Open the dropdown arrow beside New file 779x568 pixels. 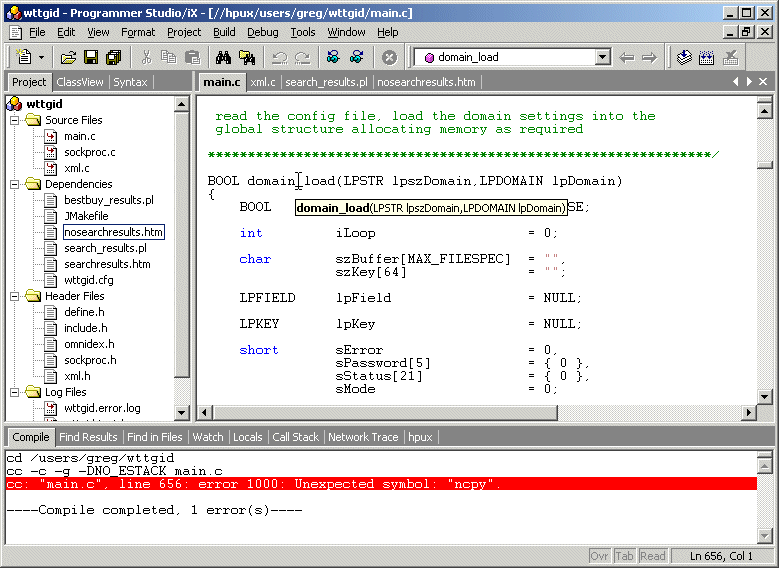pyautogui.click(x=42, y=58)
